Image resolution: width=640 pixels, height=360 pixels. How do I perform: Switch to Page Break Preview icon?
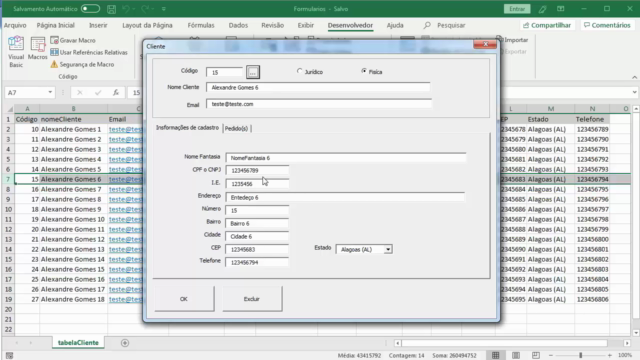[536, 356]
